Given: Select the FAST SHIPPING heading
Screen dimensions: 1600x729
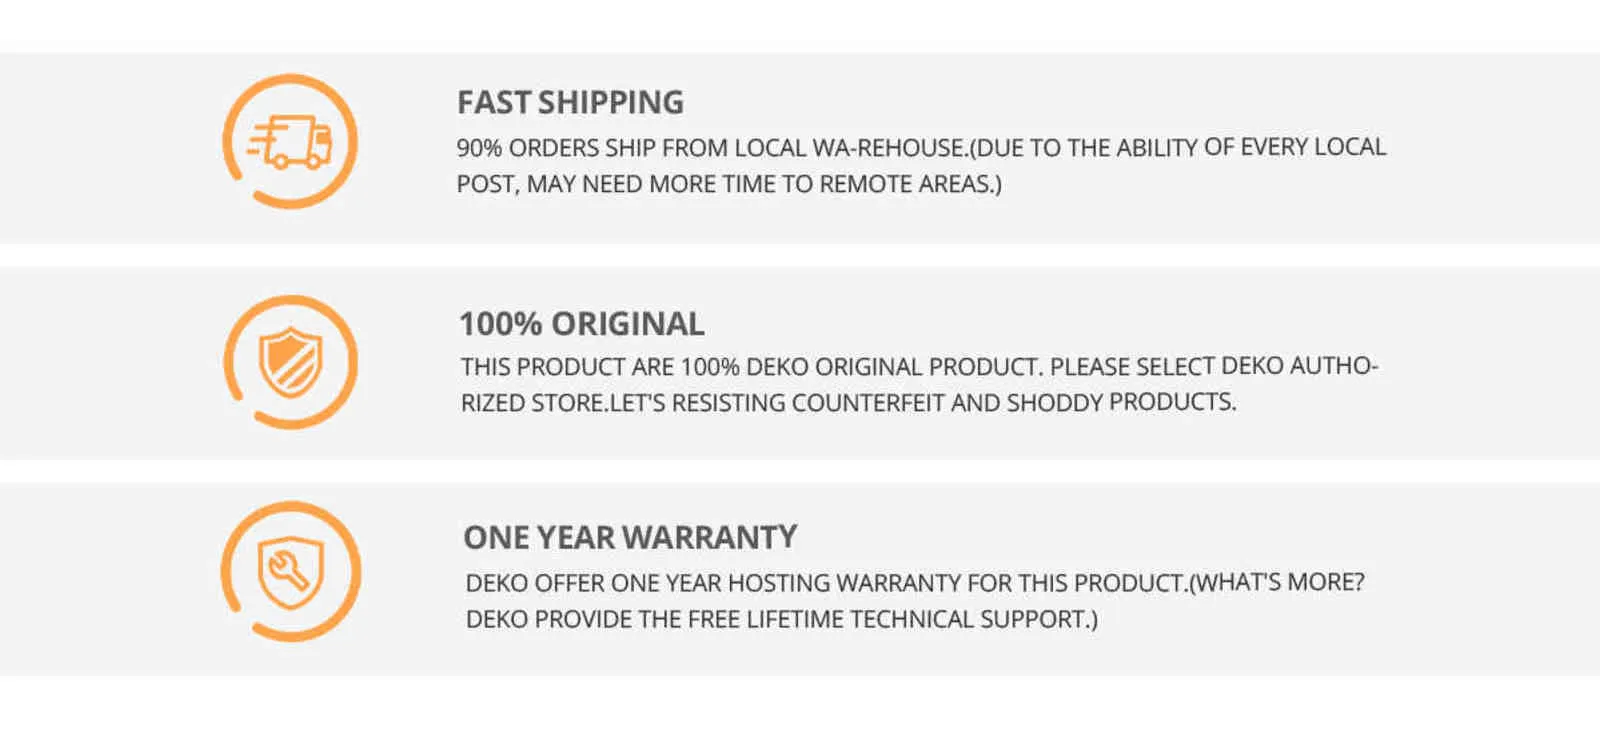Looking at the screenshot, I should point(570,102).
